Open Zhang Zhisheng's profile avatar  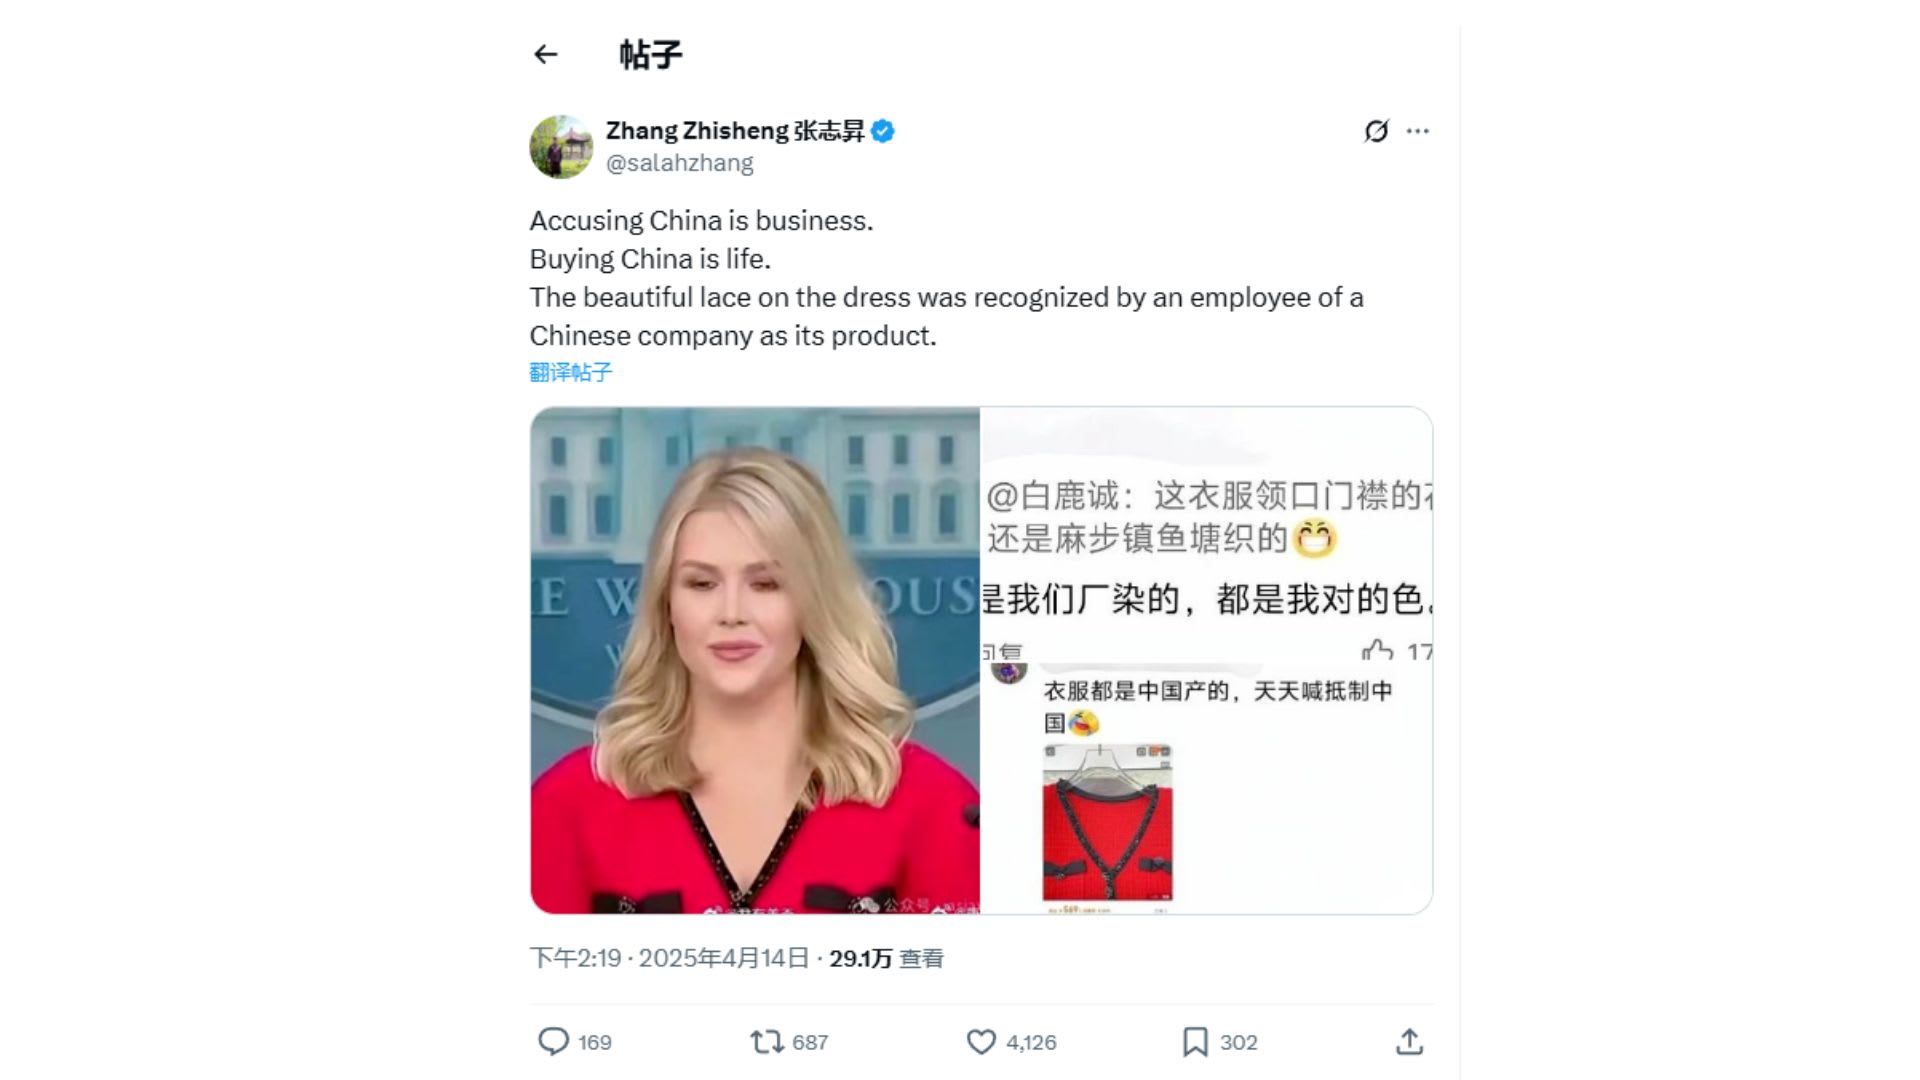pyautogui.click(x=561, y=147)
